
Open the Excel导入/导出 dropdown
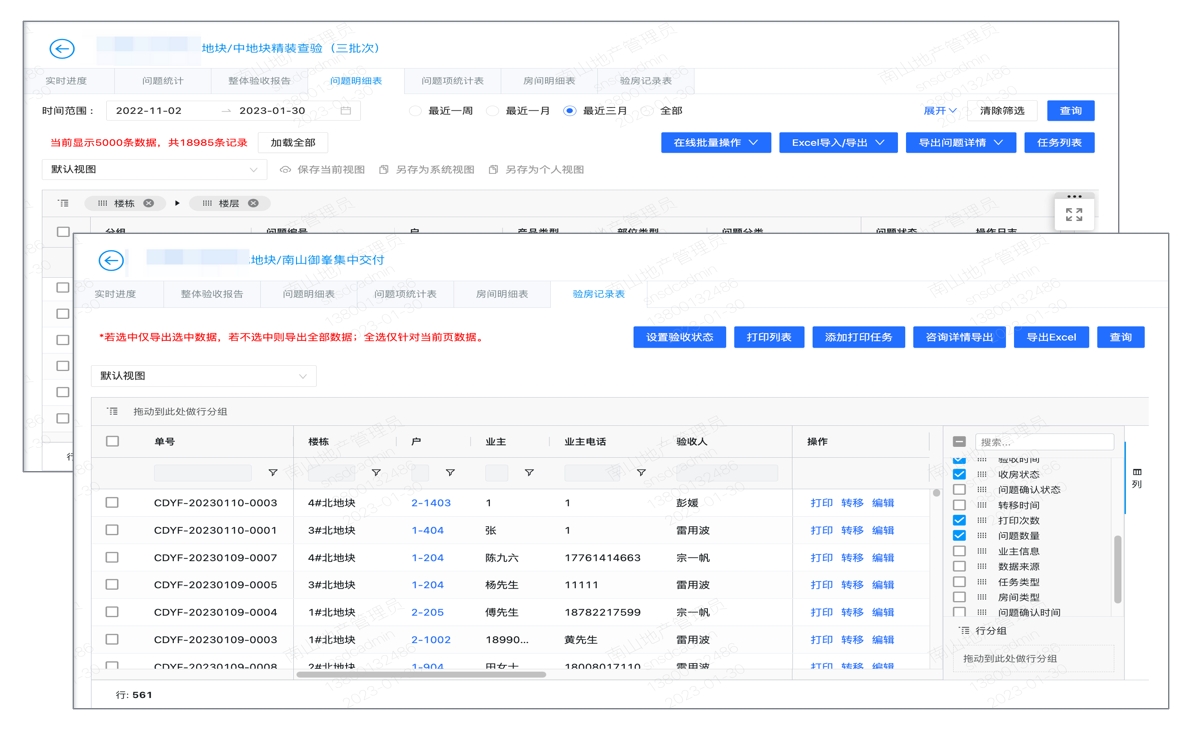click(x=839, y=143)
